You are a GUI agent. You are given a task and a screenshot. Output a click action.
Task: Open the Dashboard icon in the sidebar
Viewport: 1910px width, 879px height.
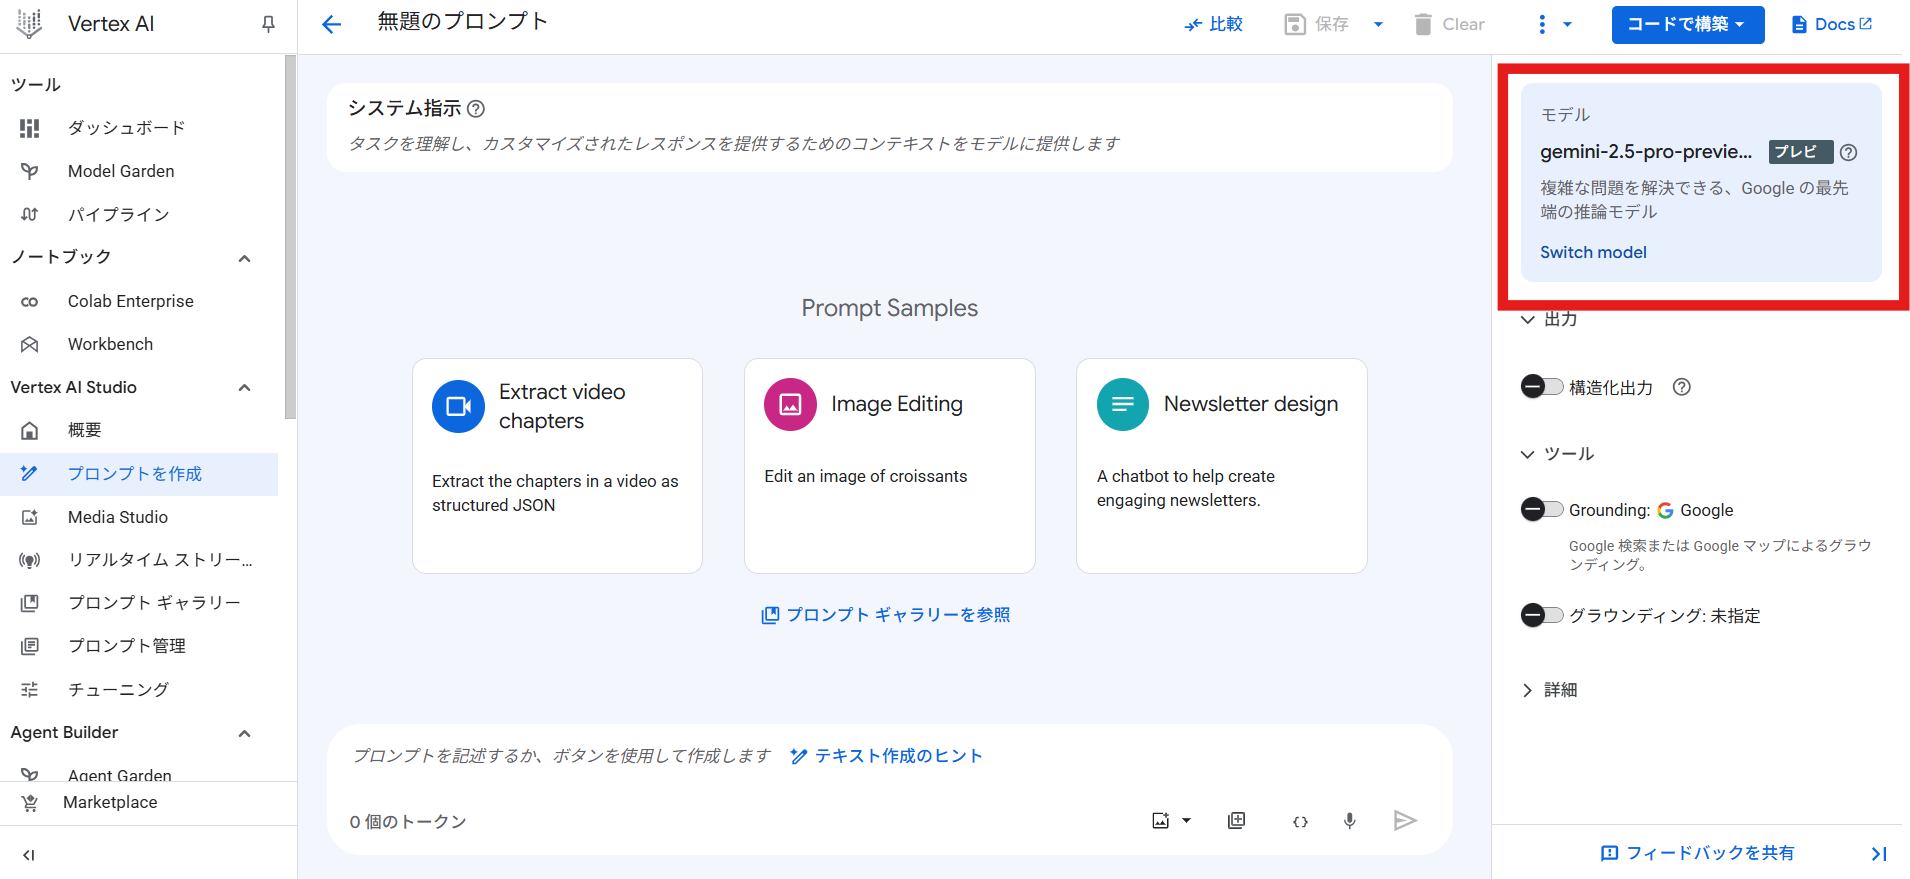pyautogui.click(x=30, y=128)
